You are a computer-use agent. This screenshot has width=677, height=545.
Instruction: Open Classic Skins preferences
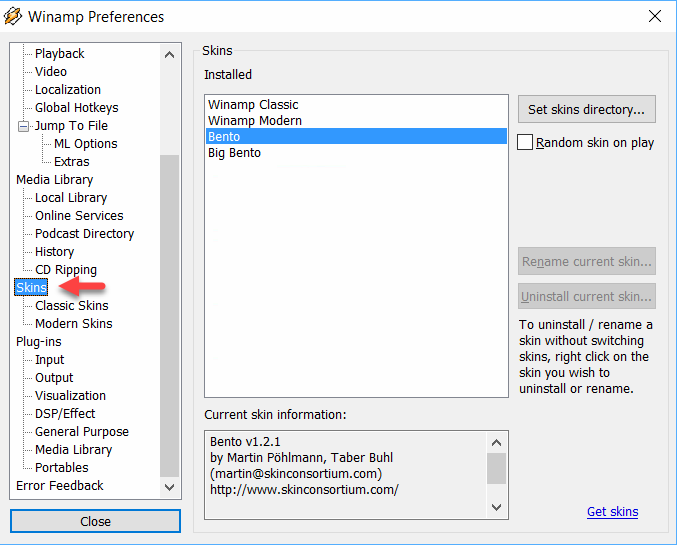coord(72,306)
